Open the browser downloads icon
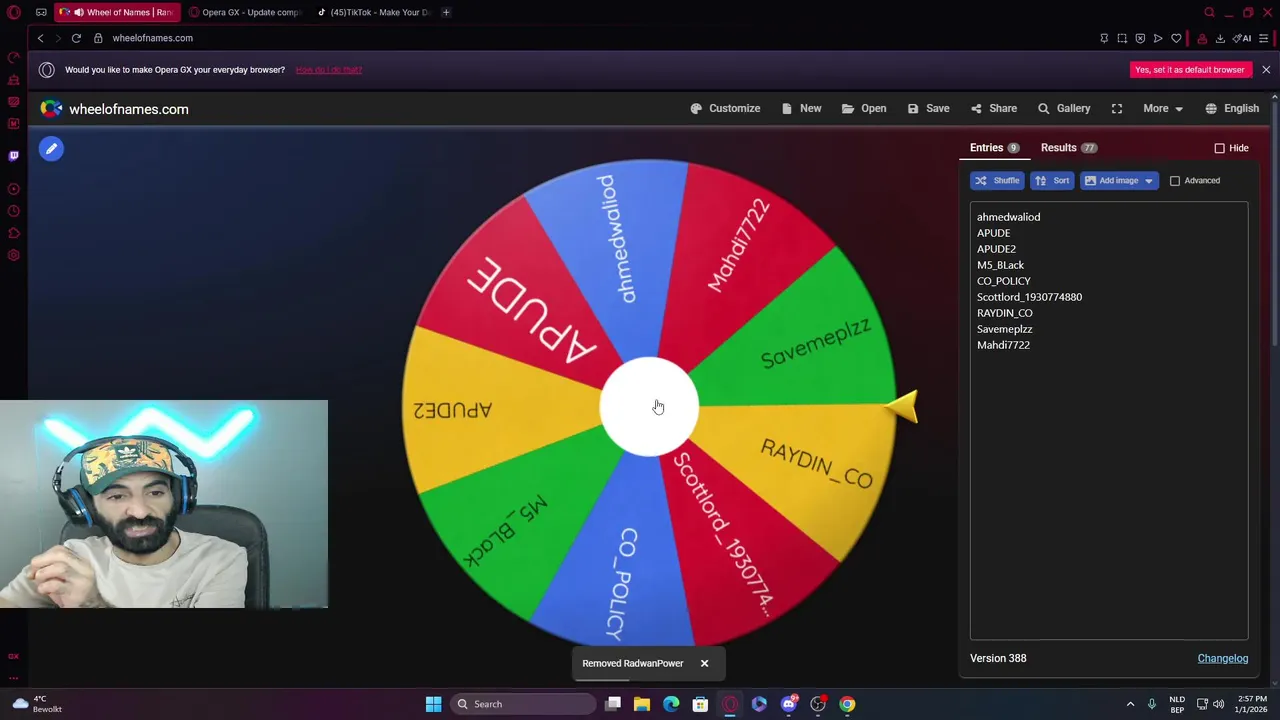This screenshot has height=720, width=1280. [1220, 38]
